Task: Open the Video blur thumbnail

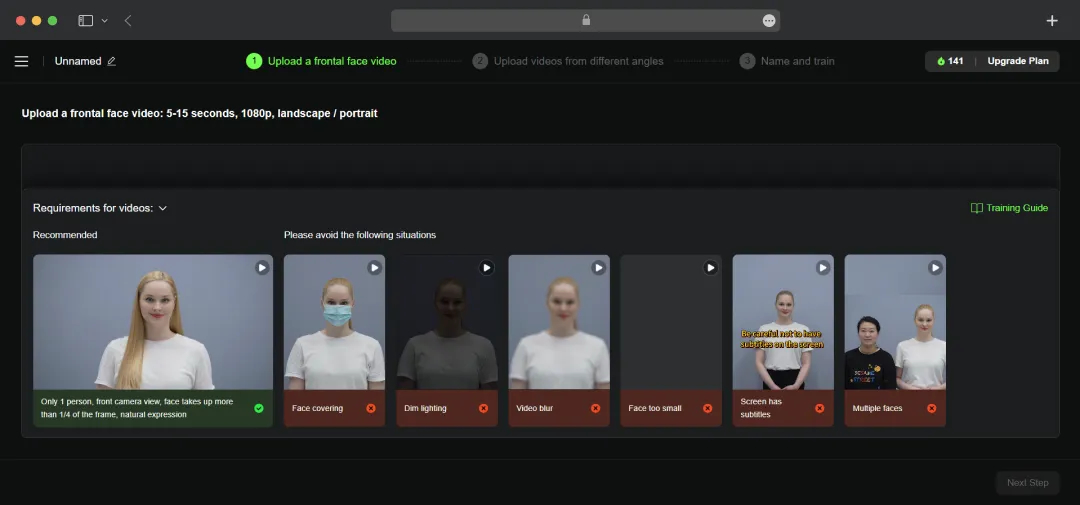Action: click(559, 322)
